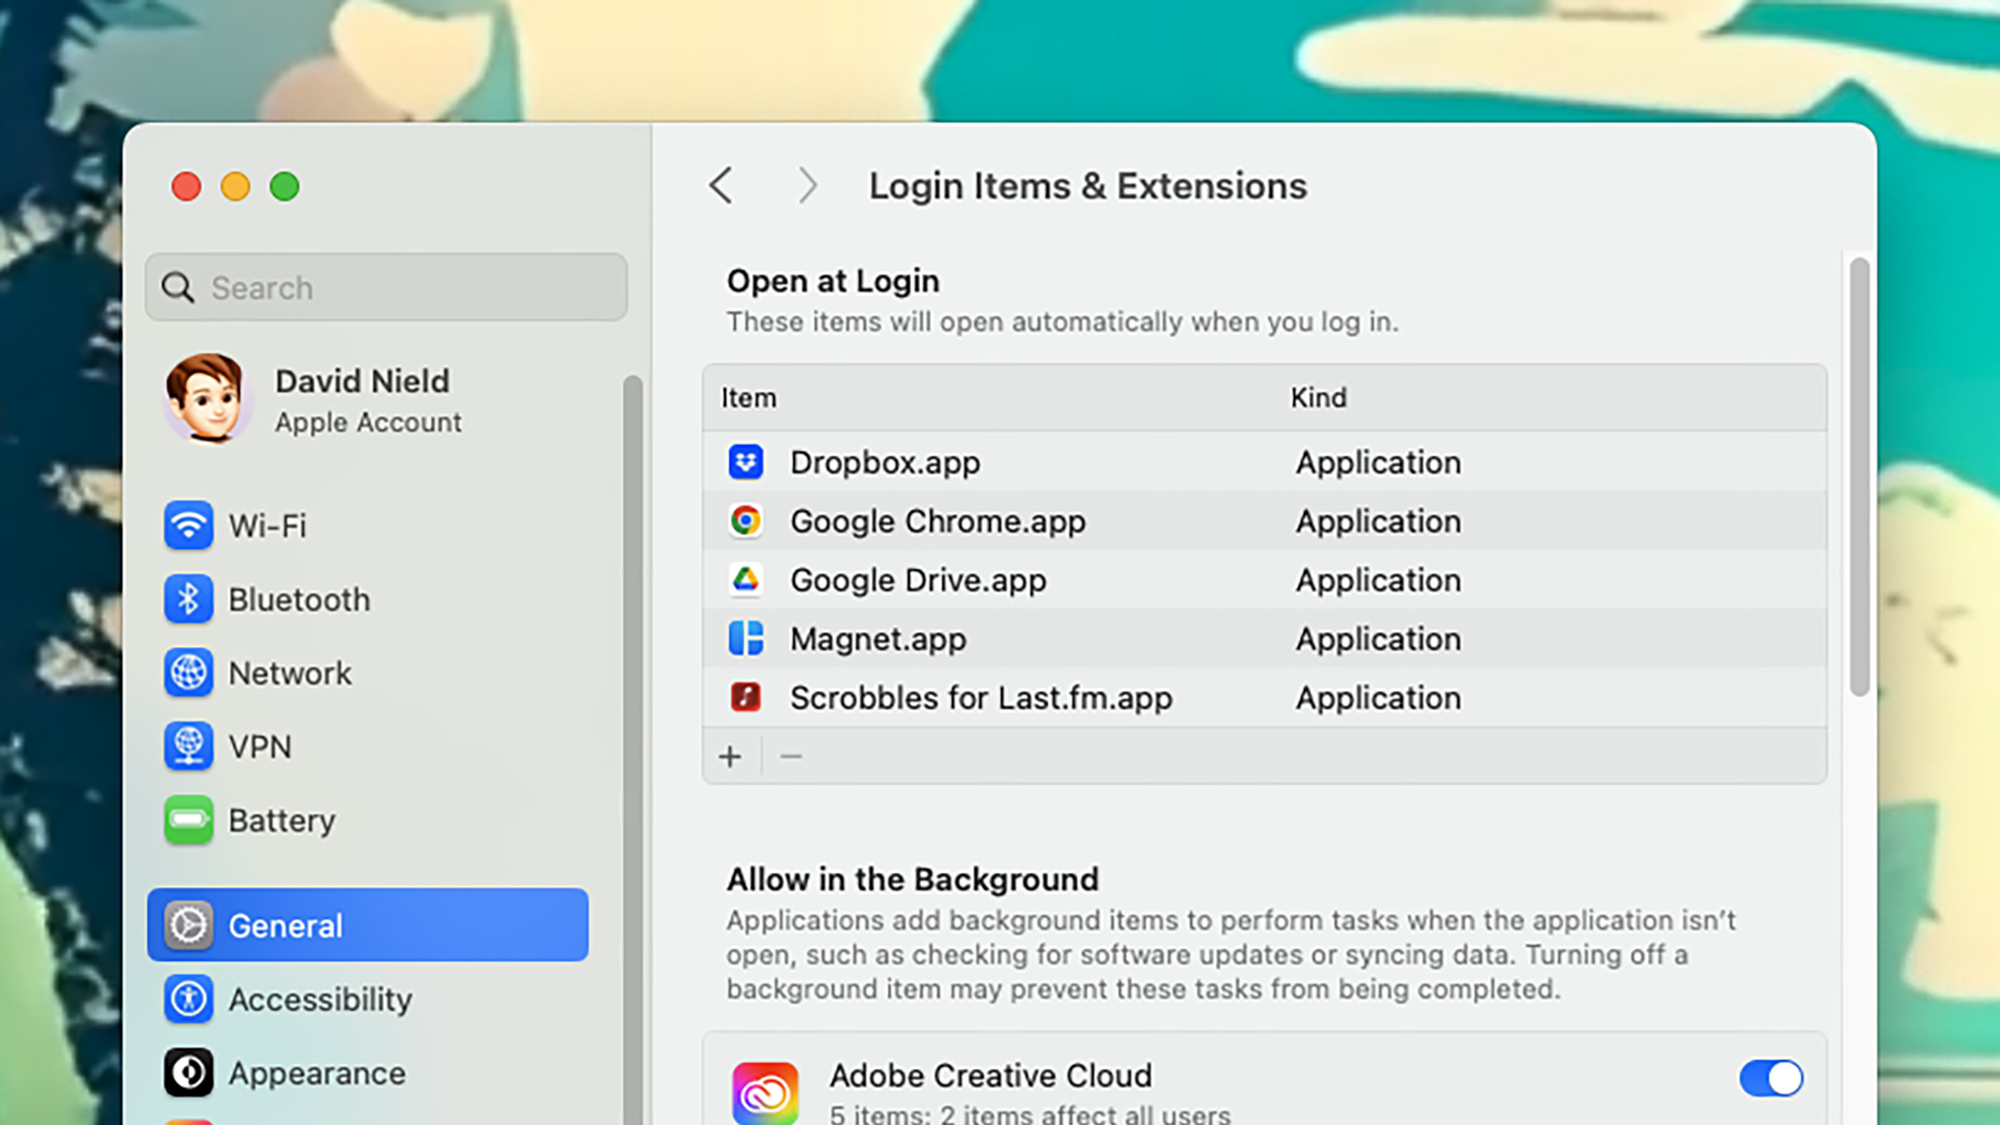Open Accessibility settings in the sidebar

(x=319, y=1000)
